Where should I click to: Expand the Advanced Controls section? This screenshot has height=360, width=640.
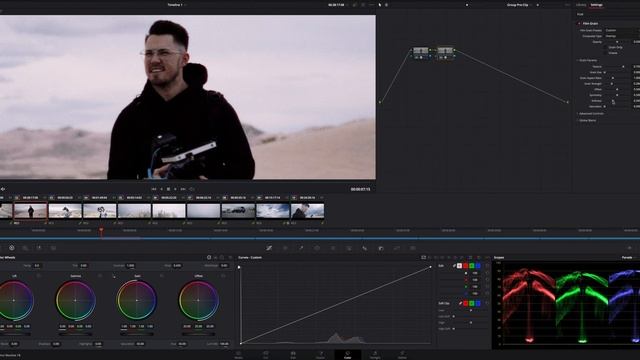pos(590,113)
